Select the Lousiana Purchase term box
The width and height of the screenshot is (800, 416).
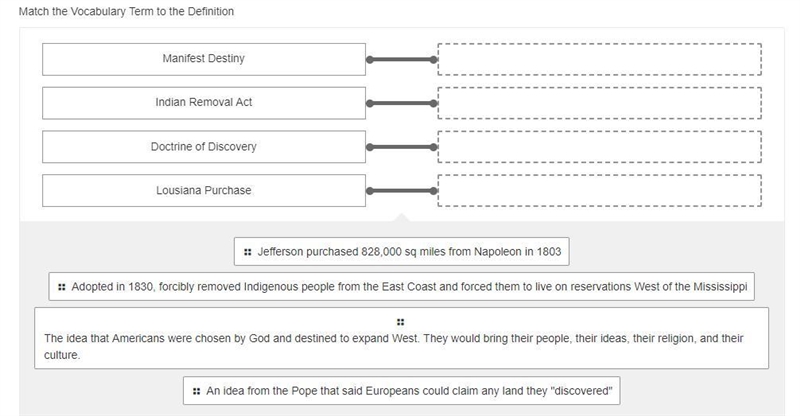point(204,190)
